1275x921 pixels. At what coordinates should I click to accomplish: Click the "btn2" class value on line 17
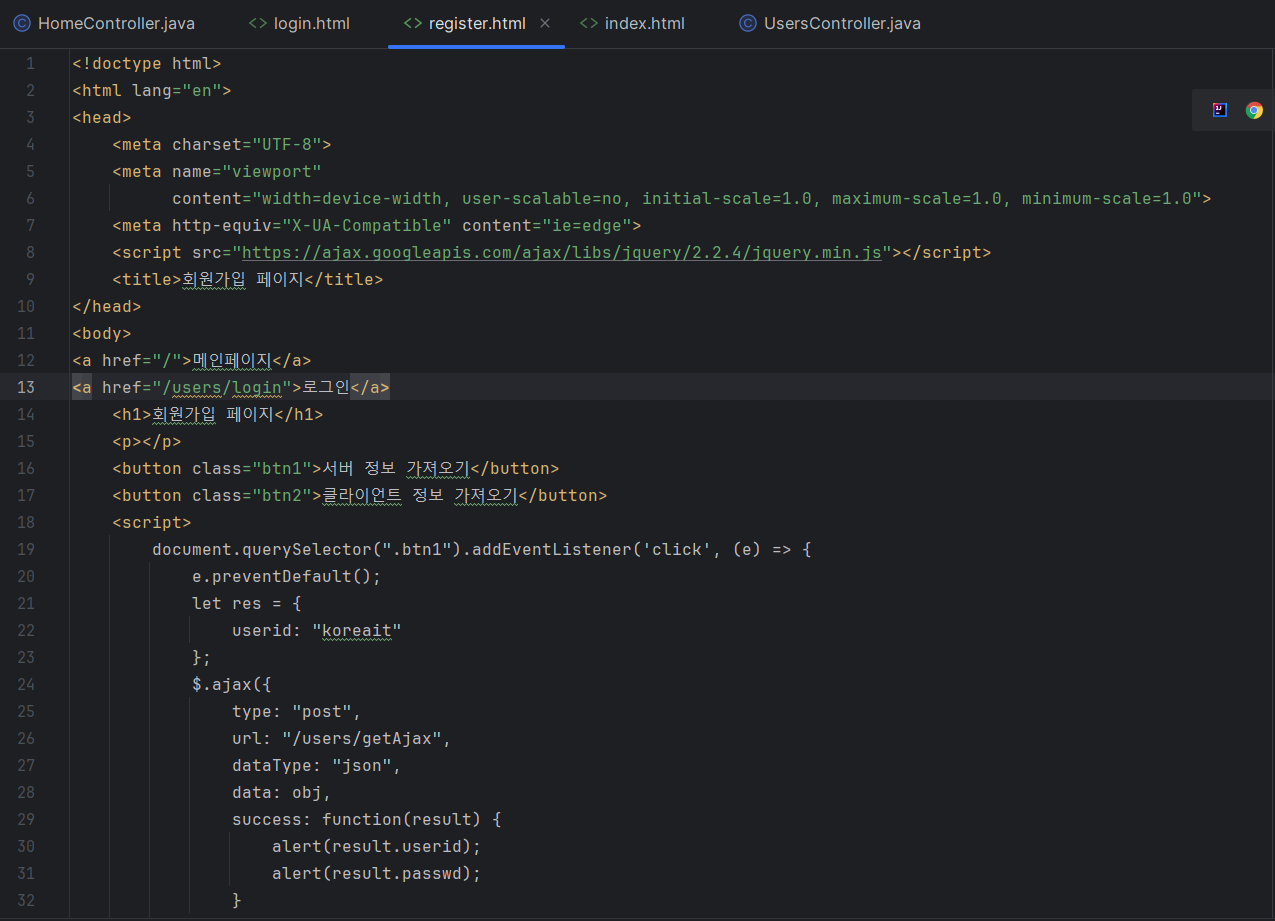282,496
